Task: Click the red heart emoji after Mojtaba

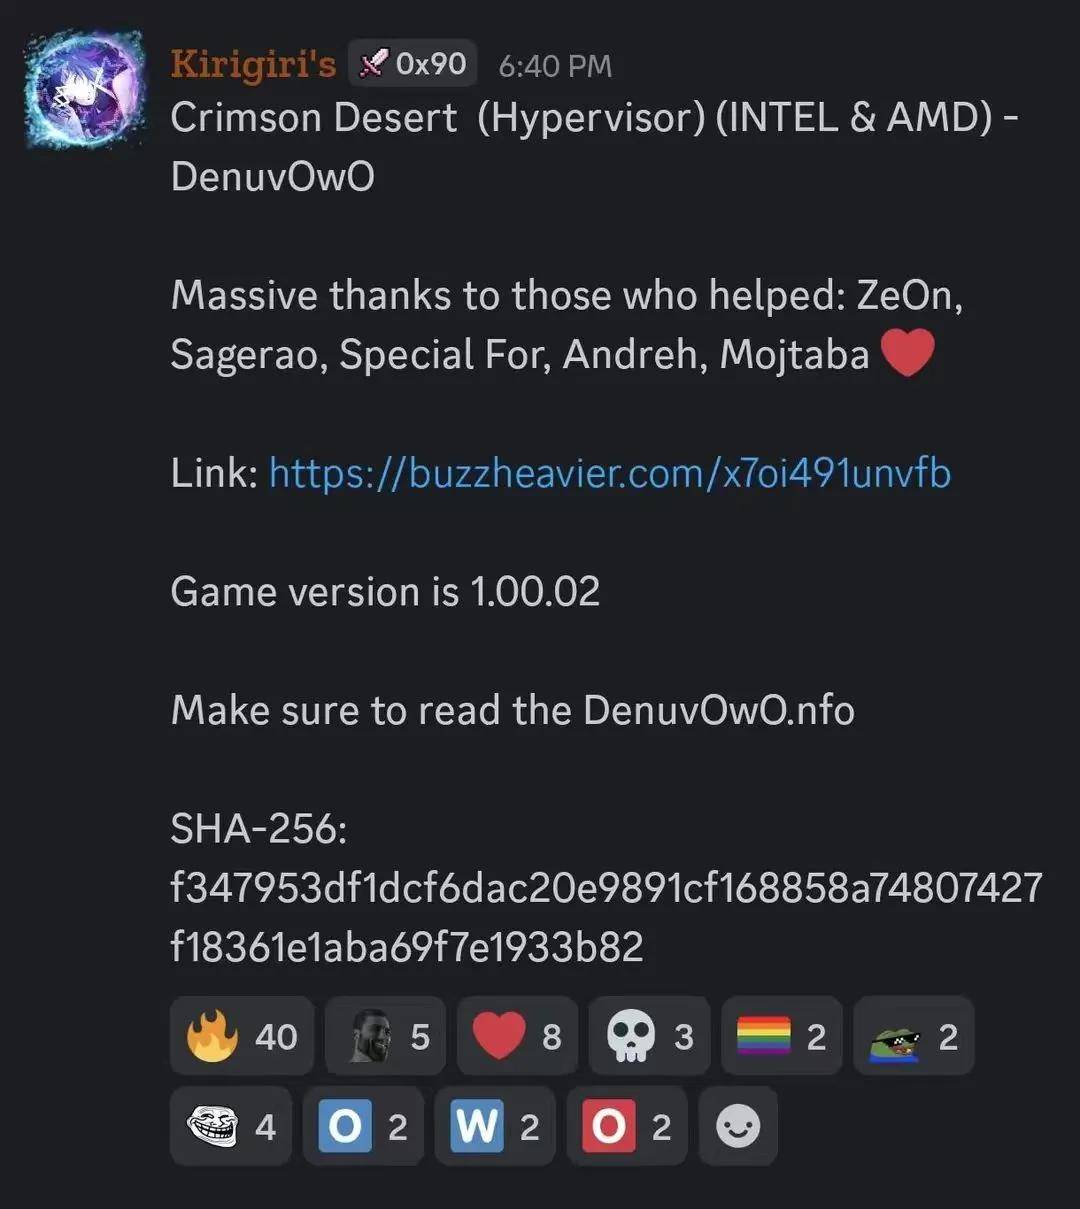Action: (908, 354)
